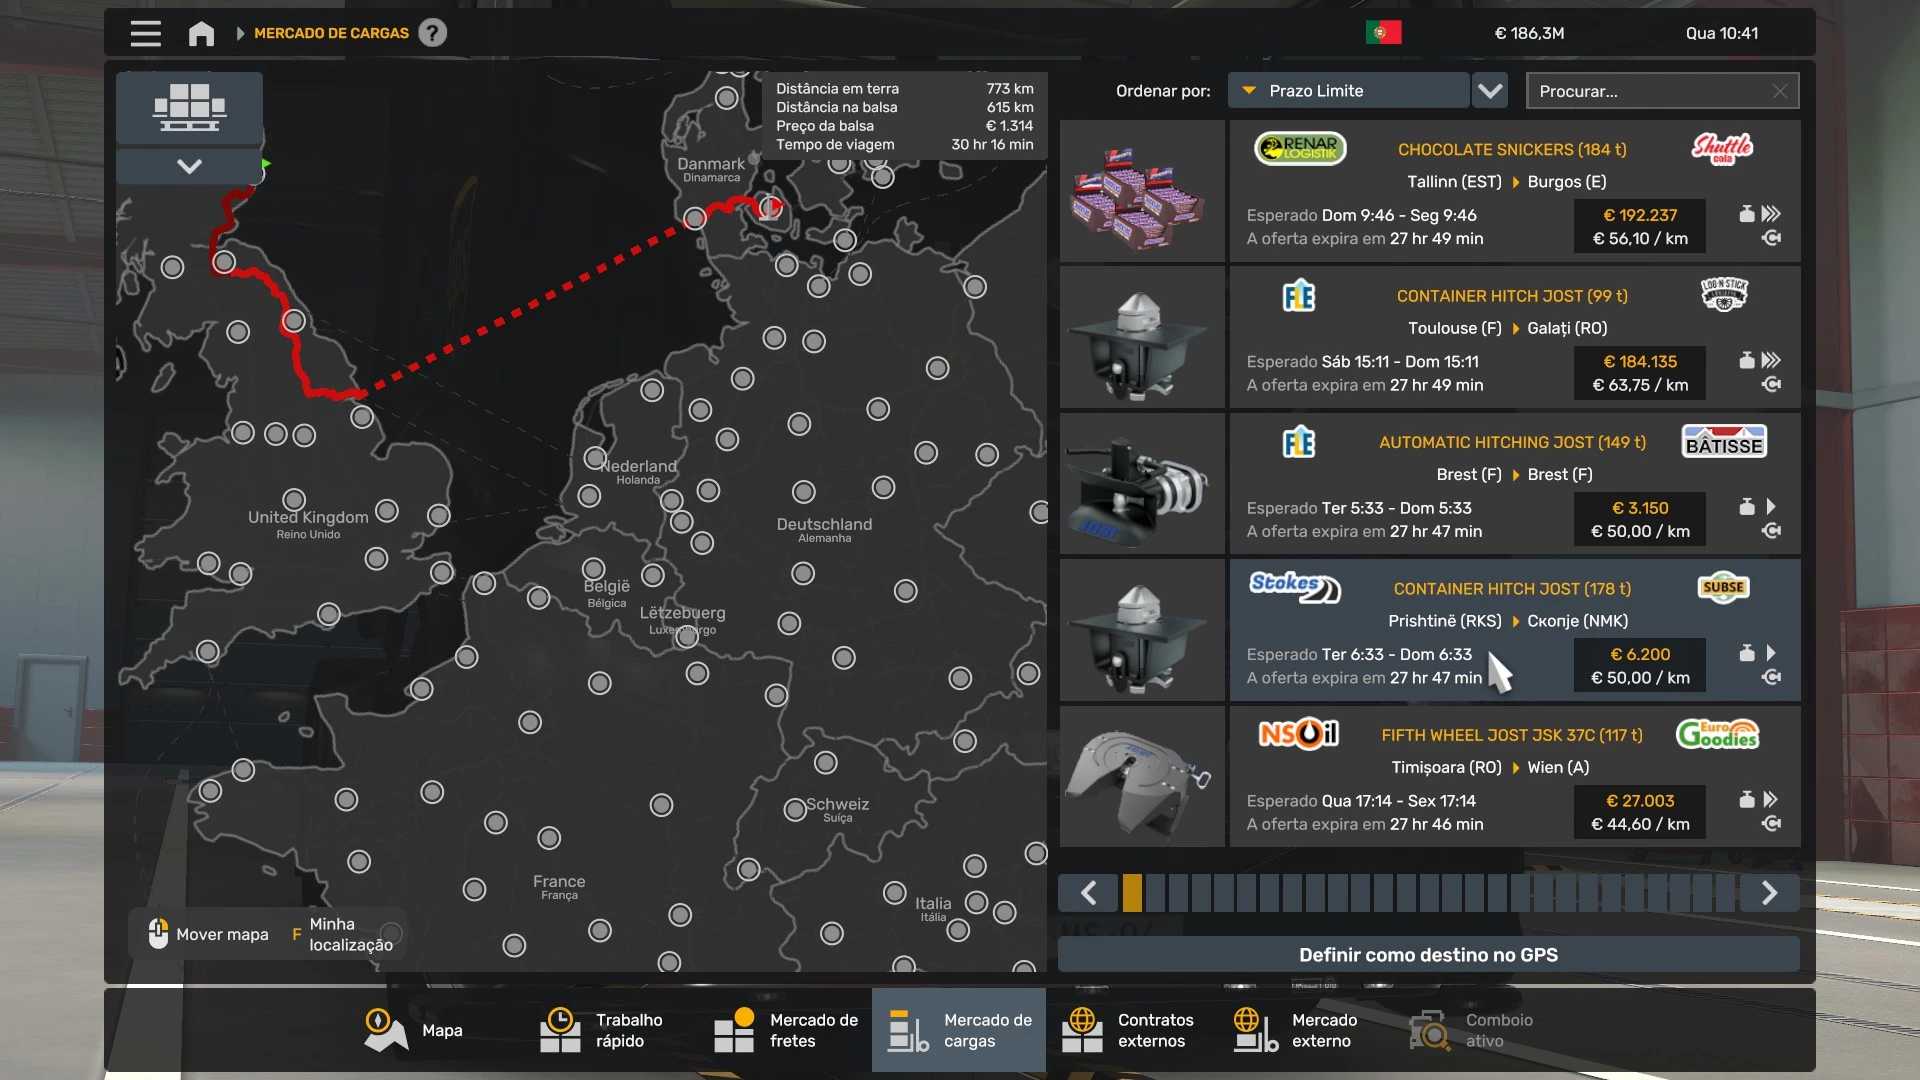Viewport: 1920px width, 1080px height.
Task: Open the Prazo Limite sort dropdown
Action: 1347,91
